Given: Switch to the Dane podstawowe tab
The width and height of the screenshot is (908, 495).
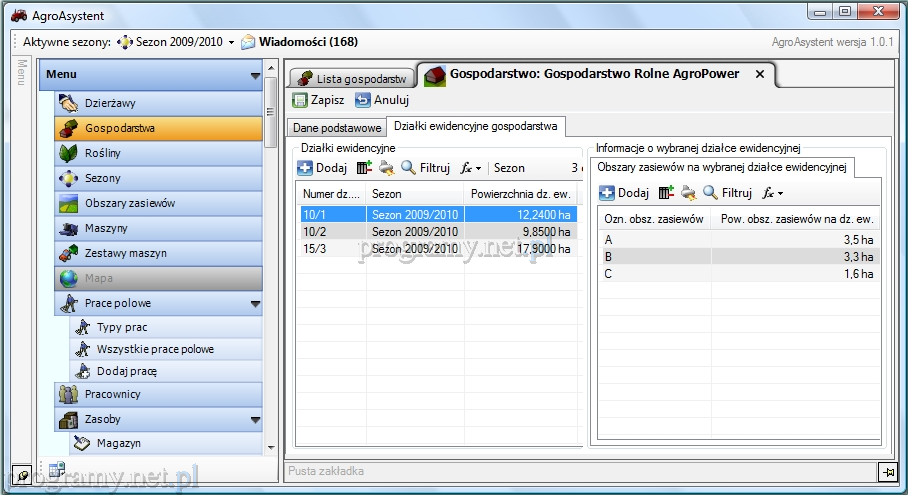Looking at the screenshot, I should click(x=337, y=128).
